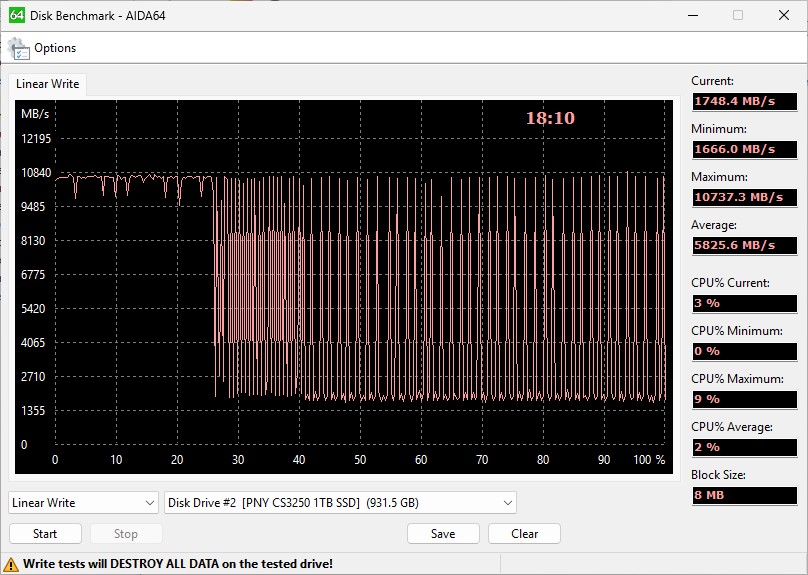
Task: Click the Block Size 8 MB field
Action: (744, 495)
